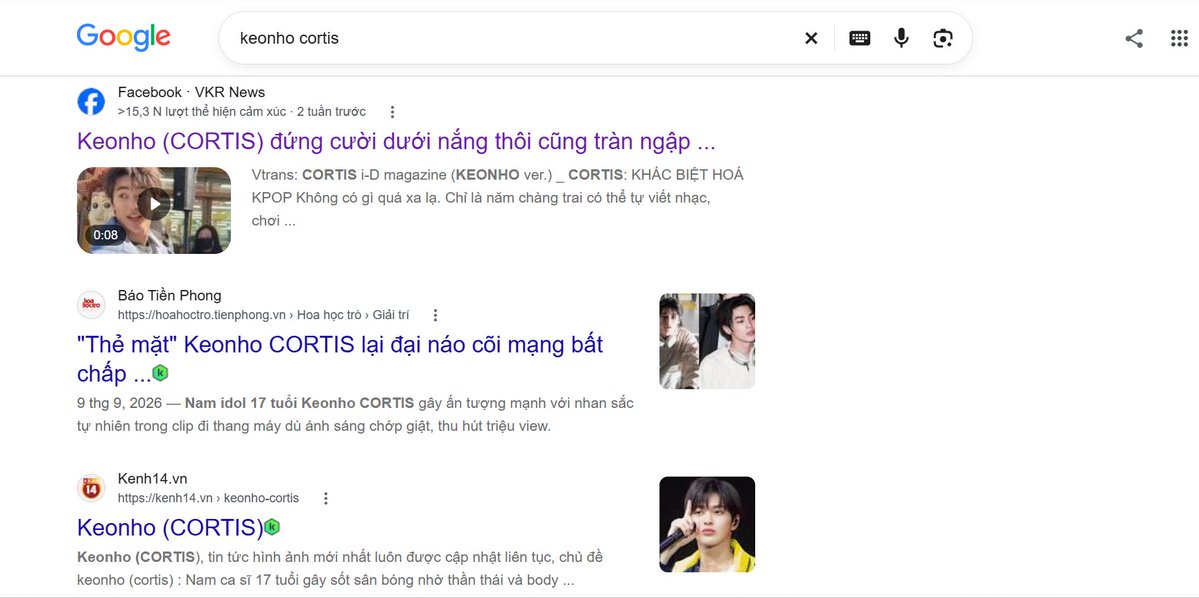
Task: Click the Facebook favicon on first result
Action: pos(91,102)
